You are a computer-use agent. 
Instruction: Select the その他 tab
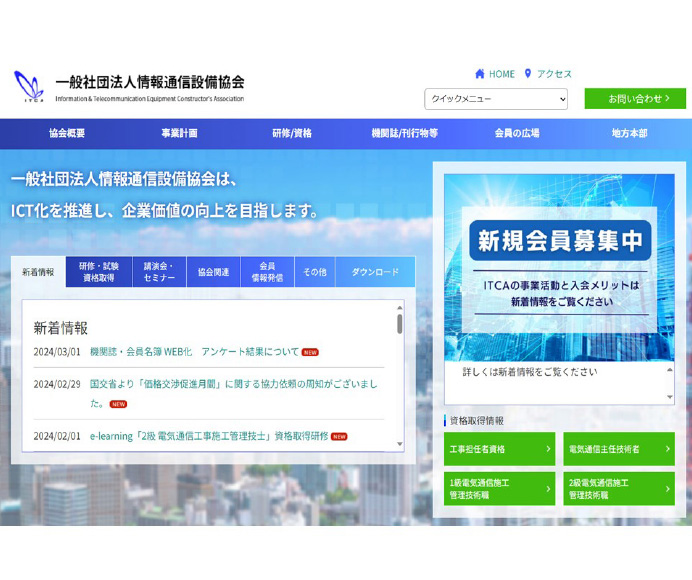[315, 272]
